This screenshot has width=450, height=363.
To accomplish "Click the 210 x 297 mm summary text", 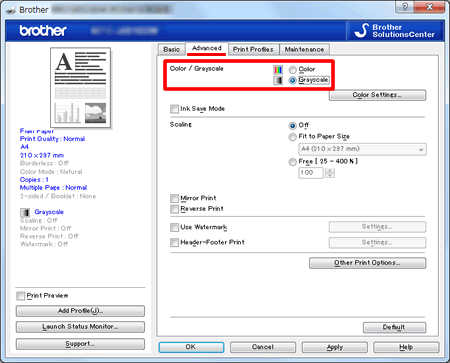I will point(42,155).
